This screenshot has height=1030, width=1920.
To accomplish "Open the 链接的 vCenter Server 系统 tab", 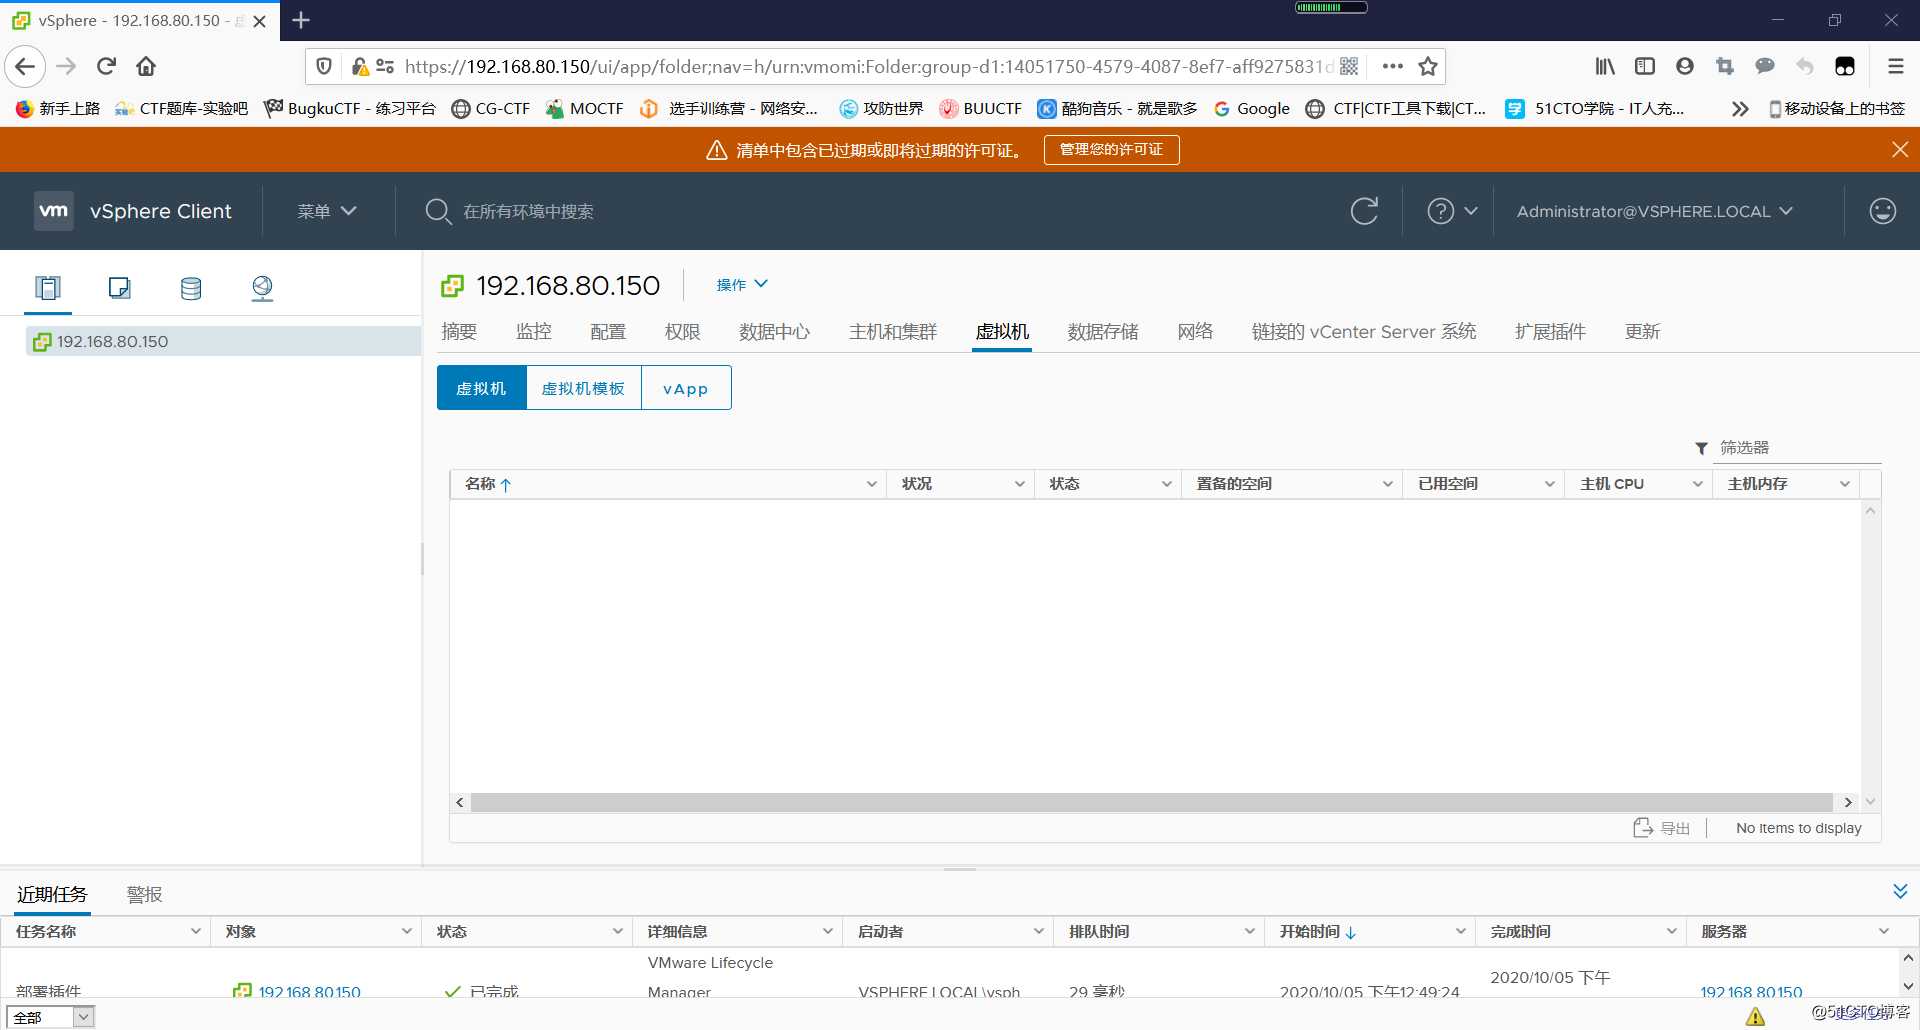I will pos(1364,332).
